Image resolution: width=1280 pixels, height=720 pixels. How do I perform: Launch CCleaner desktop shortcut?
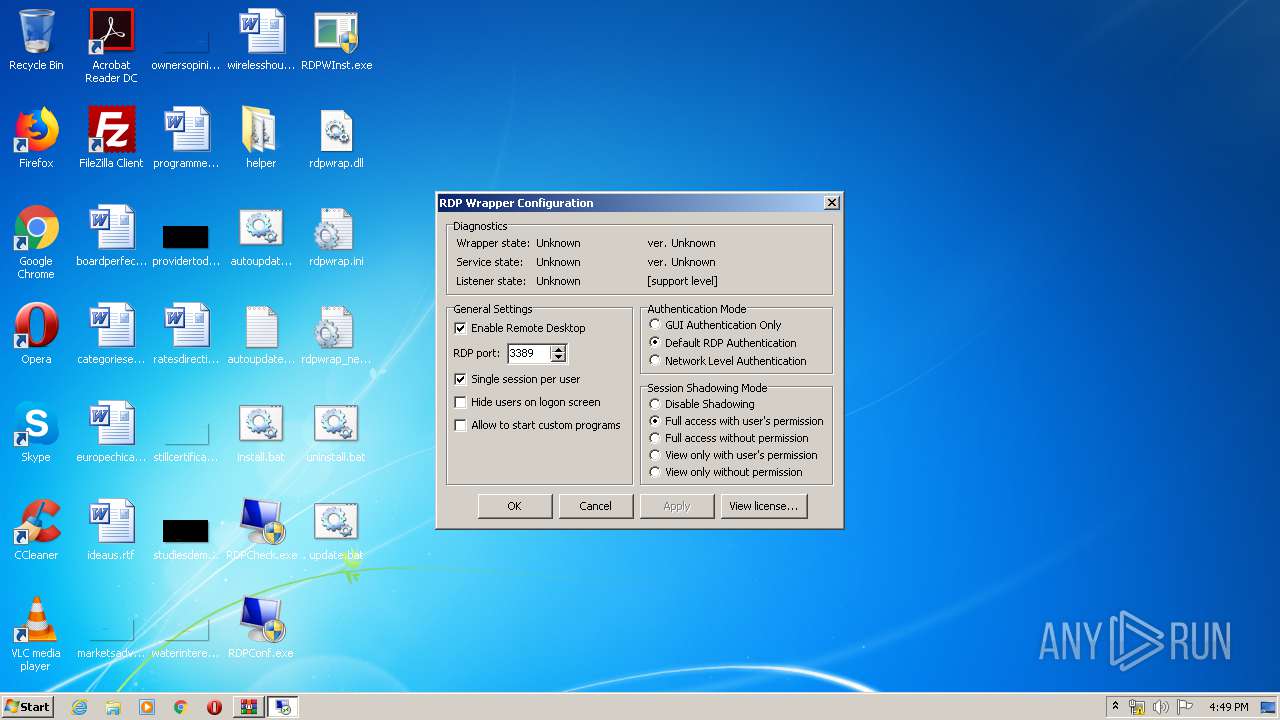(36, 530)
